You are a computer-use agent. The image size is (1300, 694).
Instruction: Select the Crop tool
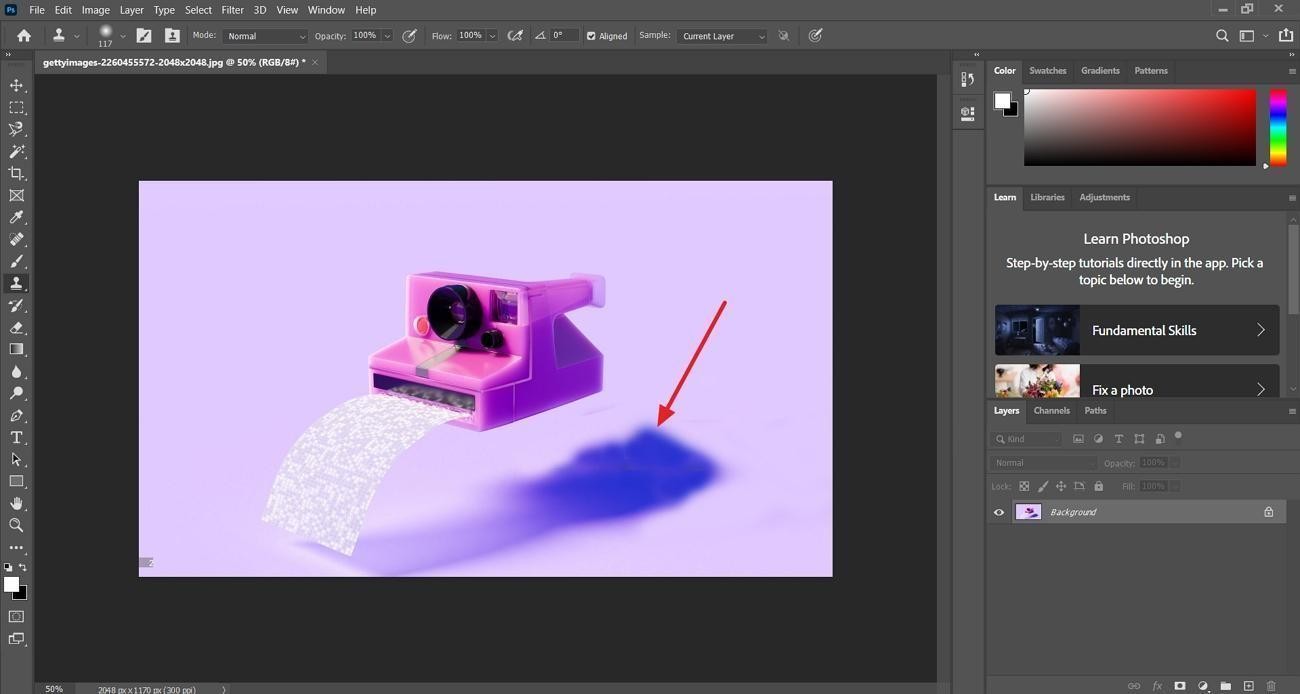point(16,173)
